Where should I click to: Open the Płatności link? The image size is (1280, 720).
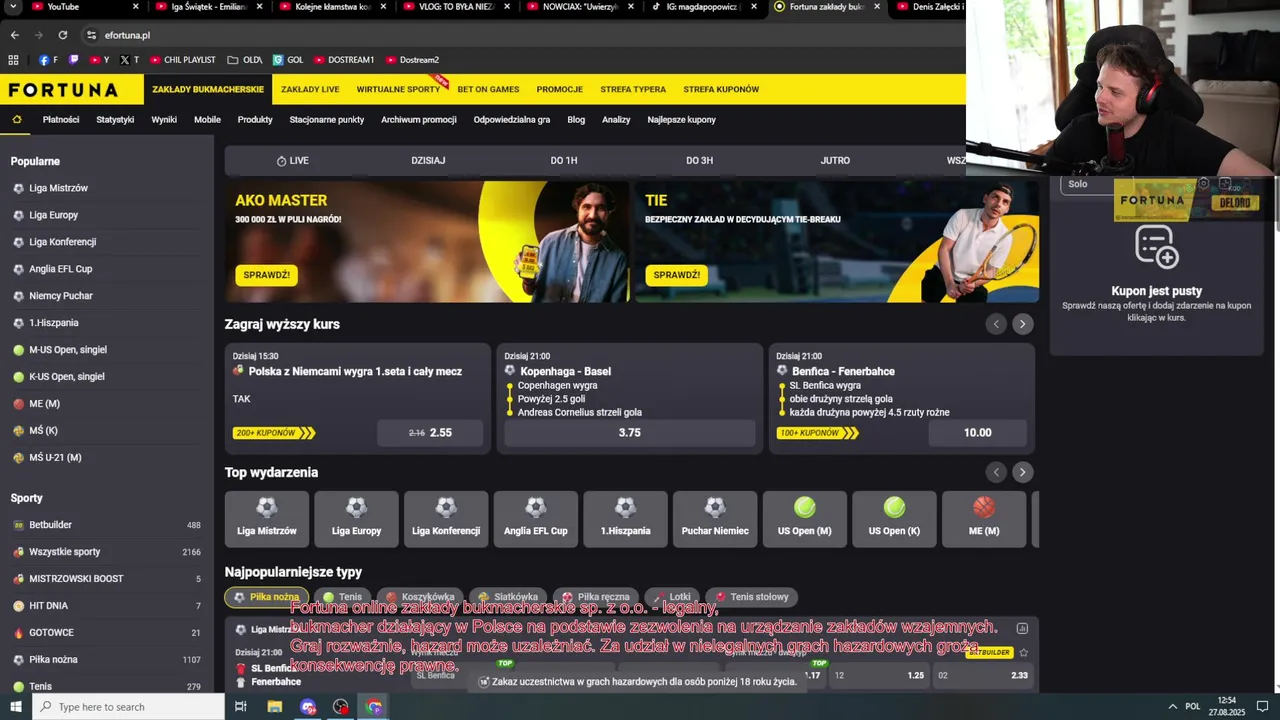tap(61, 119)
